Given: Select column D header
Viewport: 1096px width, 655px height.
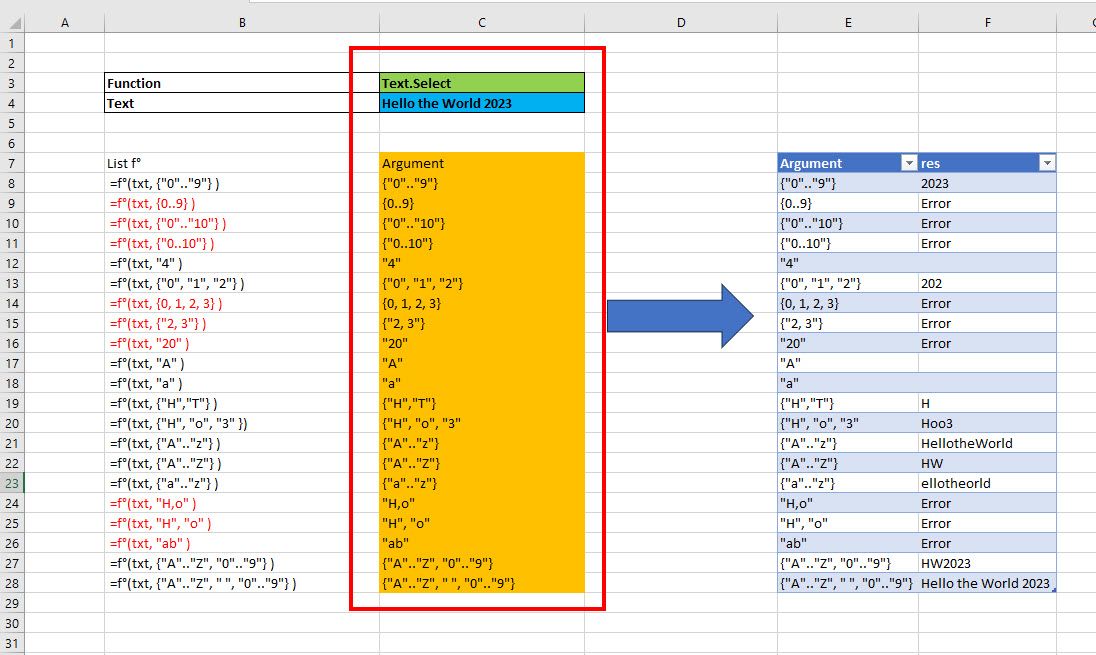Looking at the screenshot, I should coord(681,22).
